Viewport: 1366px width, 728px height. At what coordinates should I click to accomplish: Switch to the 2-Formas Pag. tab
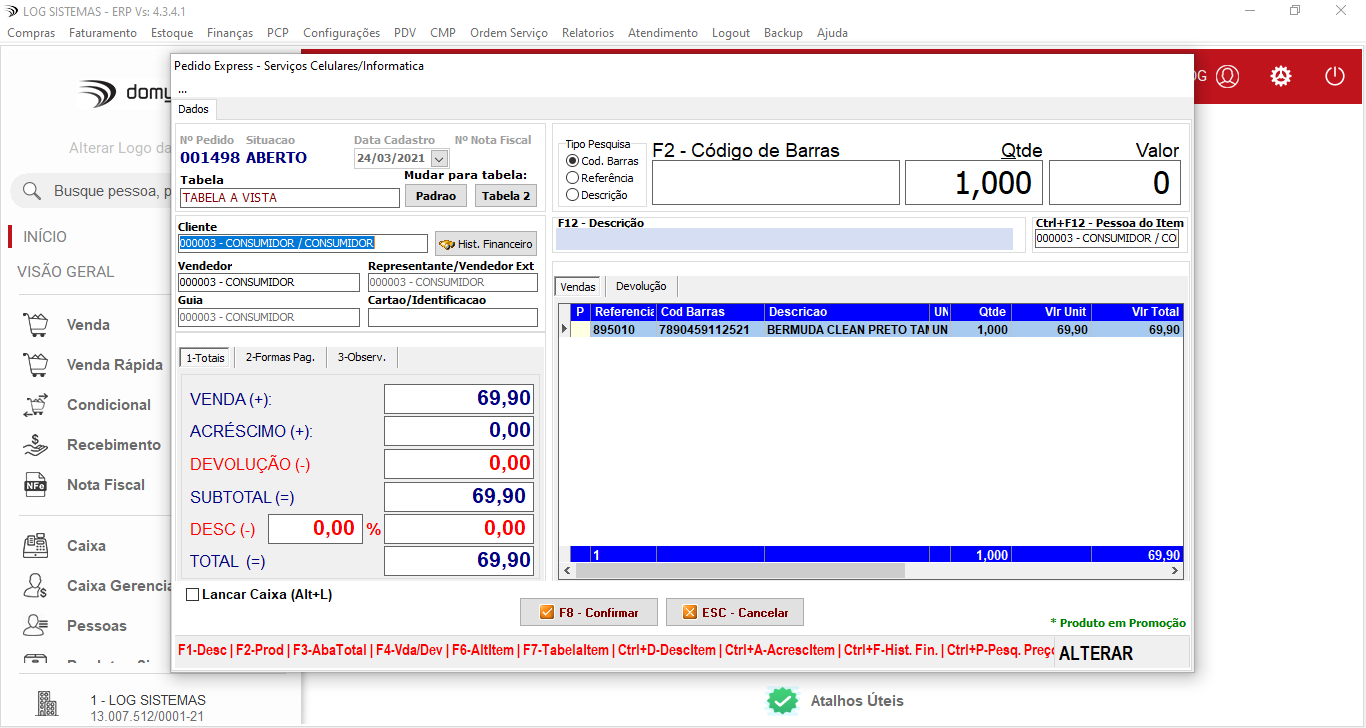280,357
